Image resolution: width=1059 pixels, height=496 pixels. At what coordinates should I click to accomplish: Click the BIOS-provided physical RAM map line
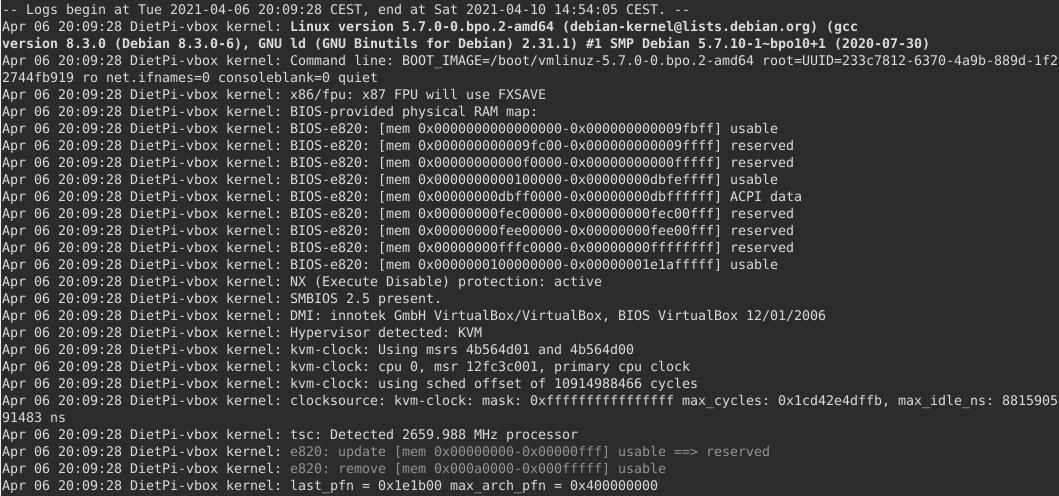coord(269,111)
